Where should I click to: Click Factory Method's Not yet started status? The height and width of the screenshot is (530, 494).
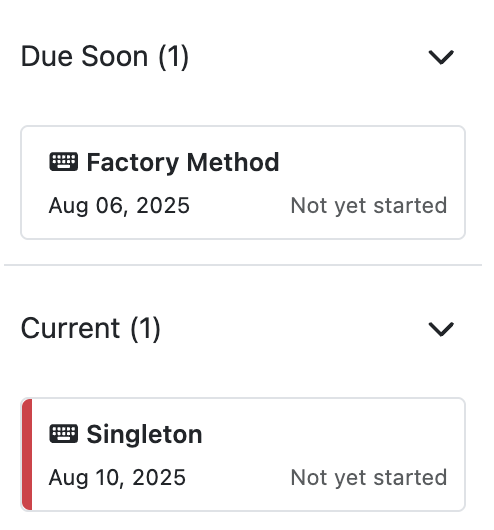pos(369,206)
